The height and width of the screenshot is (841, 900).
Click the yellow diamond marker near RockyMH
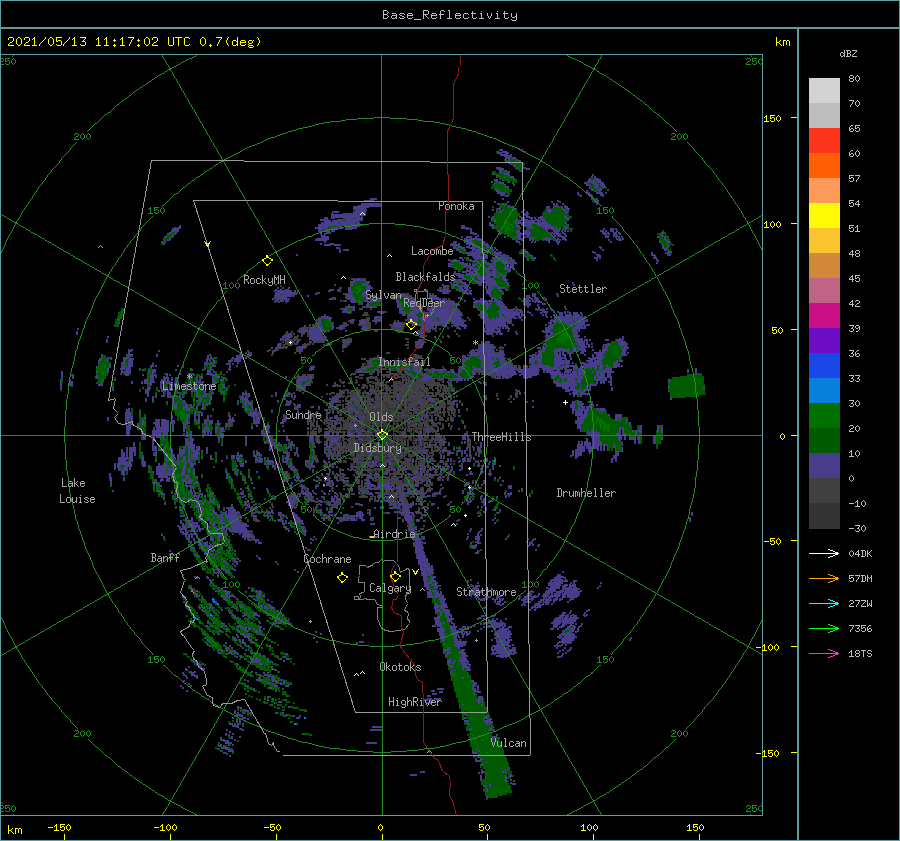267,261
